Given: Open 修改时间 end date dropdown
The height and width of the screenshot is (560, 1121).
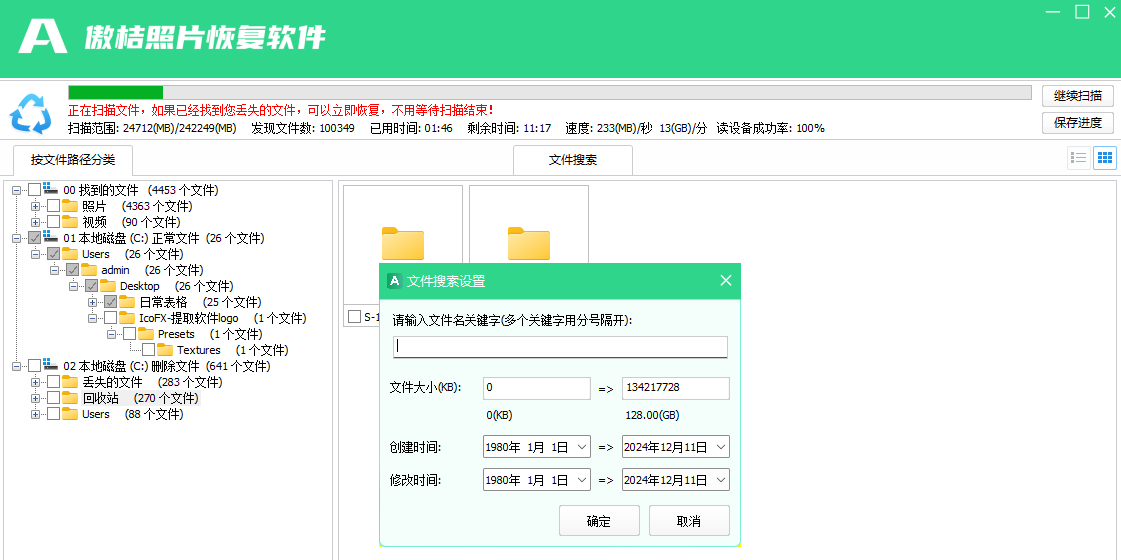Looking at the screenshot, I should pyautogui.click(x=721, y=480).
